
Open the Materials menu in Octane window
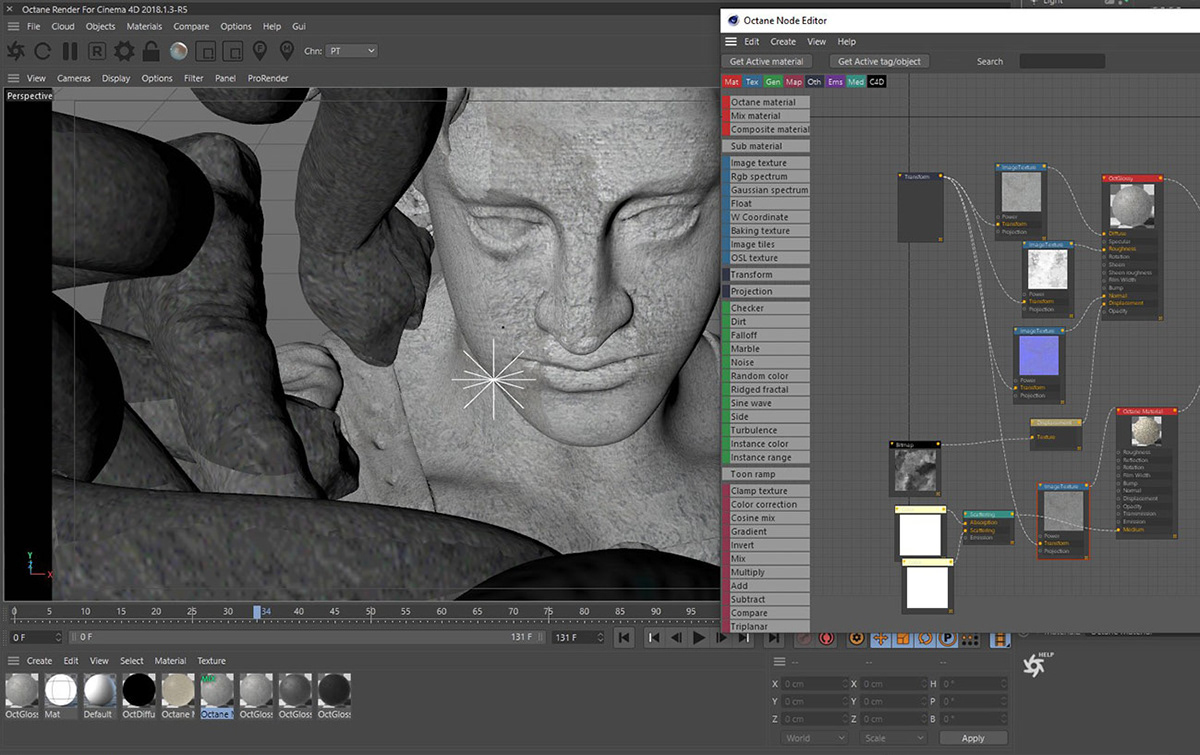pos(144,26)
